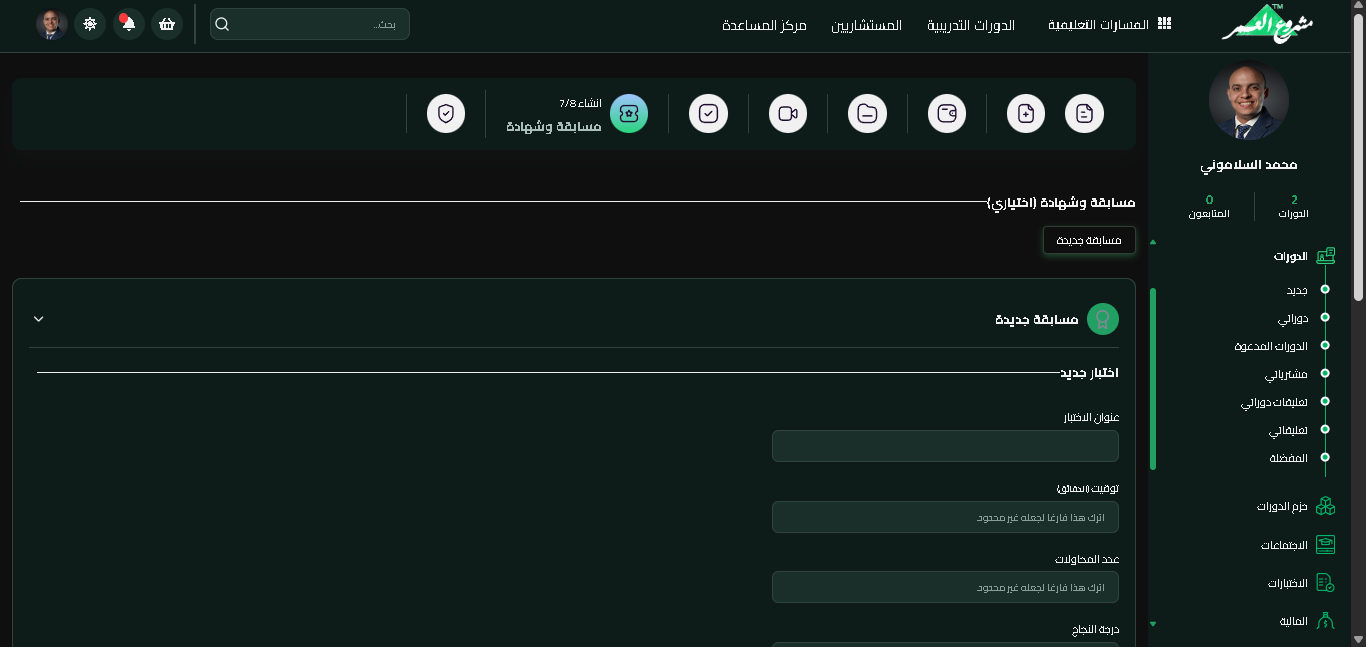Image resolution: width=1366 pixels, height=647 pixels.
Task: Go to the wallet step icon
Action: pos(946,113)
